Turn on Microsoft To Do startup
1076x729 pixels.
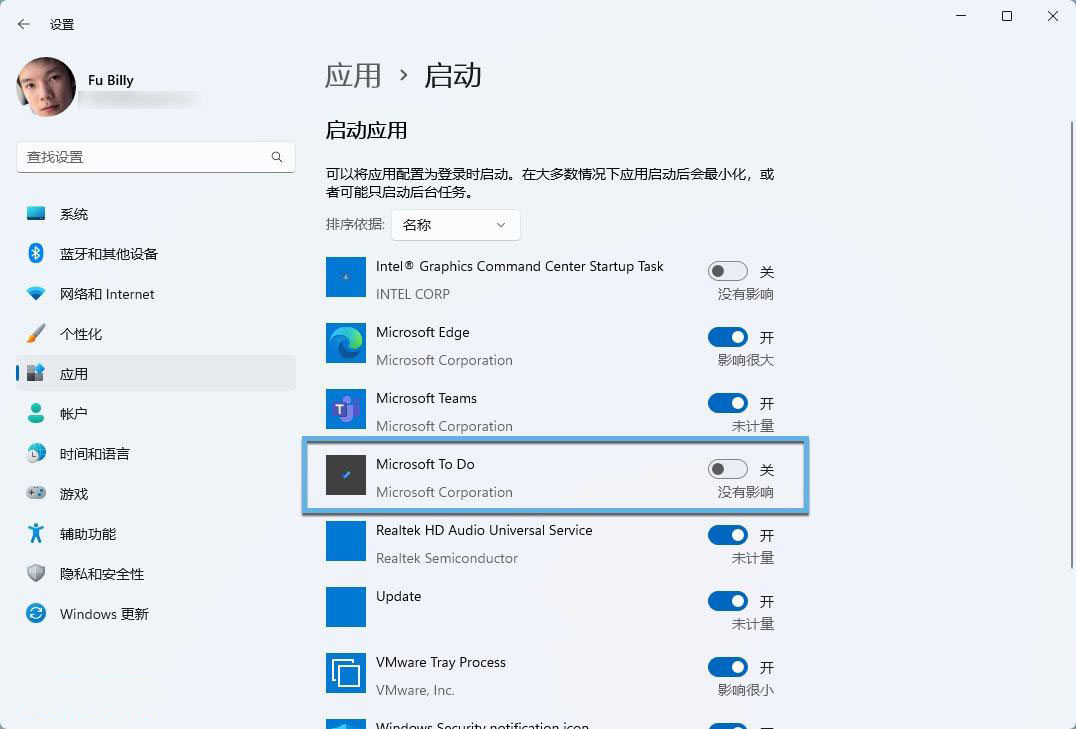tap(727, 469)
